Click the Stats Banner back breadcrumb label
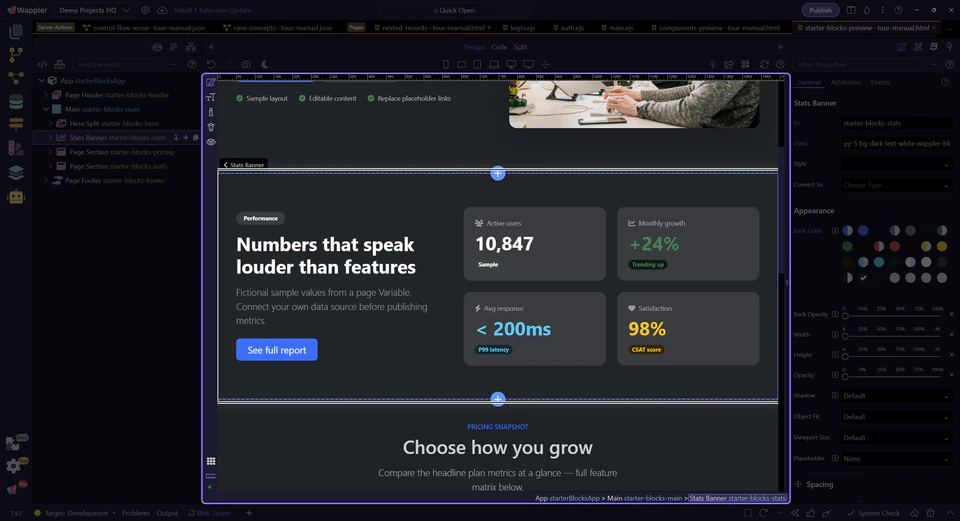This screenshot has height=521, width=960. (x=244, y=165)
